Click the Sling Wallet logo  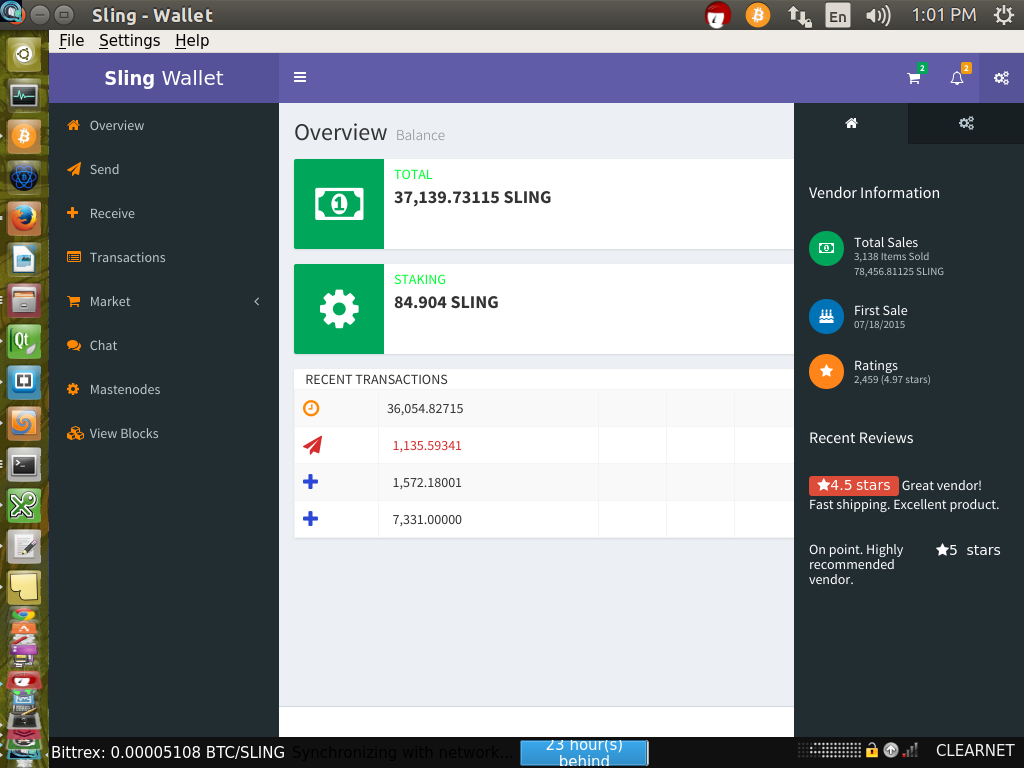(164, 78)
